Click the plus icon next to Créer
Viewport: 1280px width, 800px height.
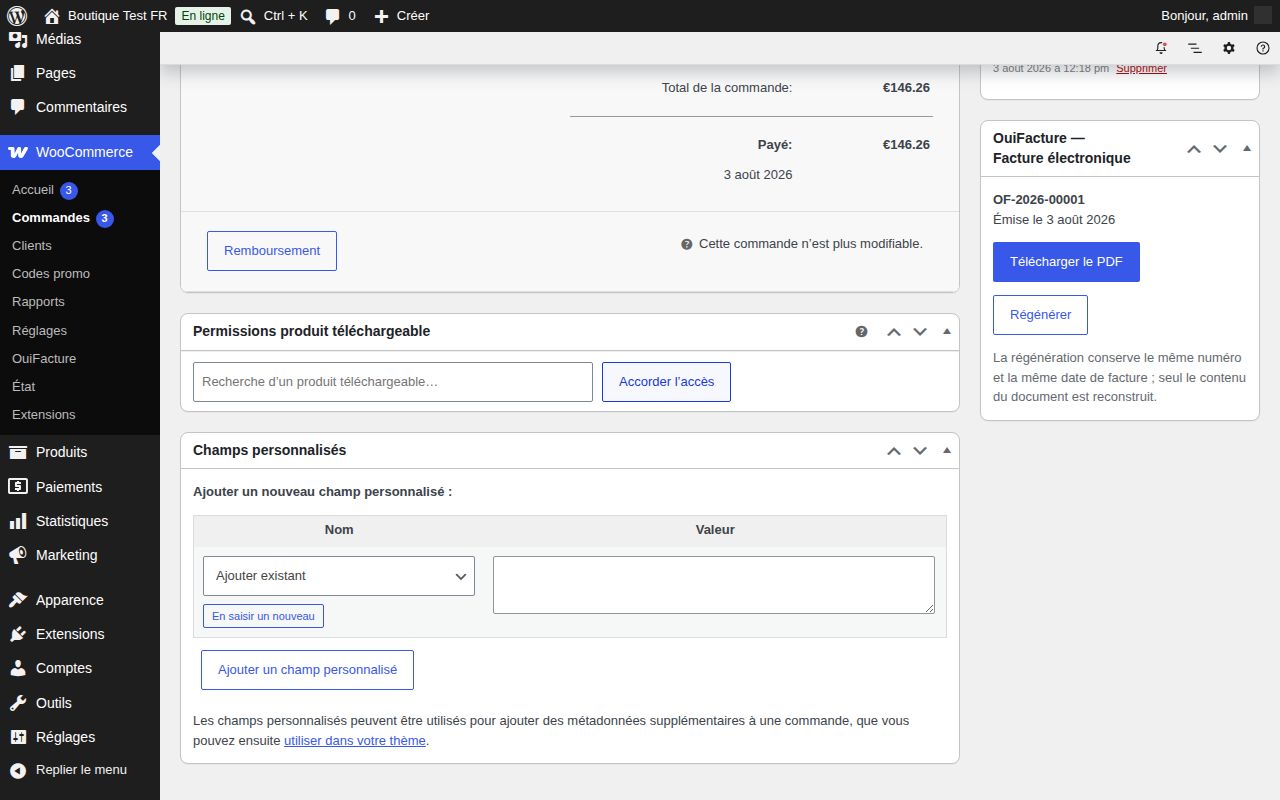(x=381, y=16)
